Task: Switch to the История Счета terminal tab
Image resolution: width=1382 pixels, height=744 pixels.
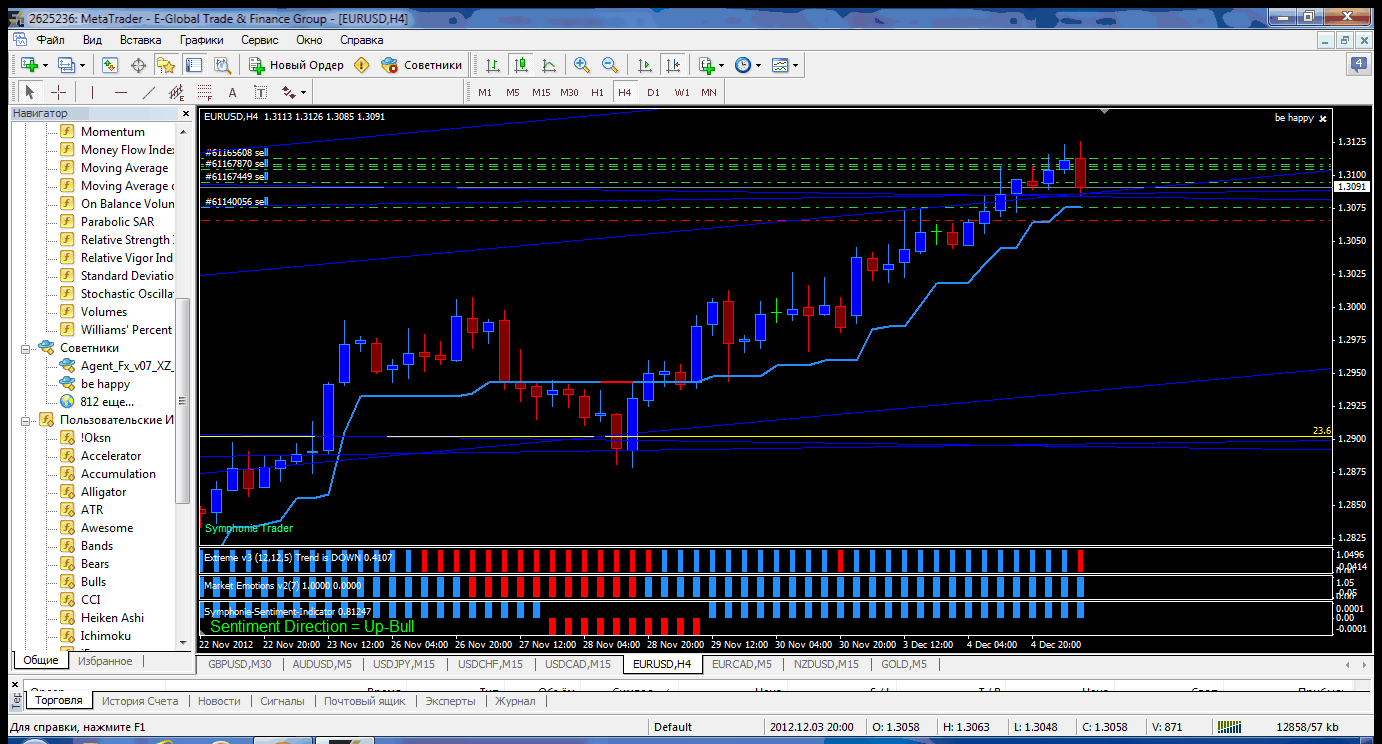Action: [x=140, y=701]
